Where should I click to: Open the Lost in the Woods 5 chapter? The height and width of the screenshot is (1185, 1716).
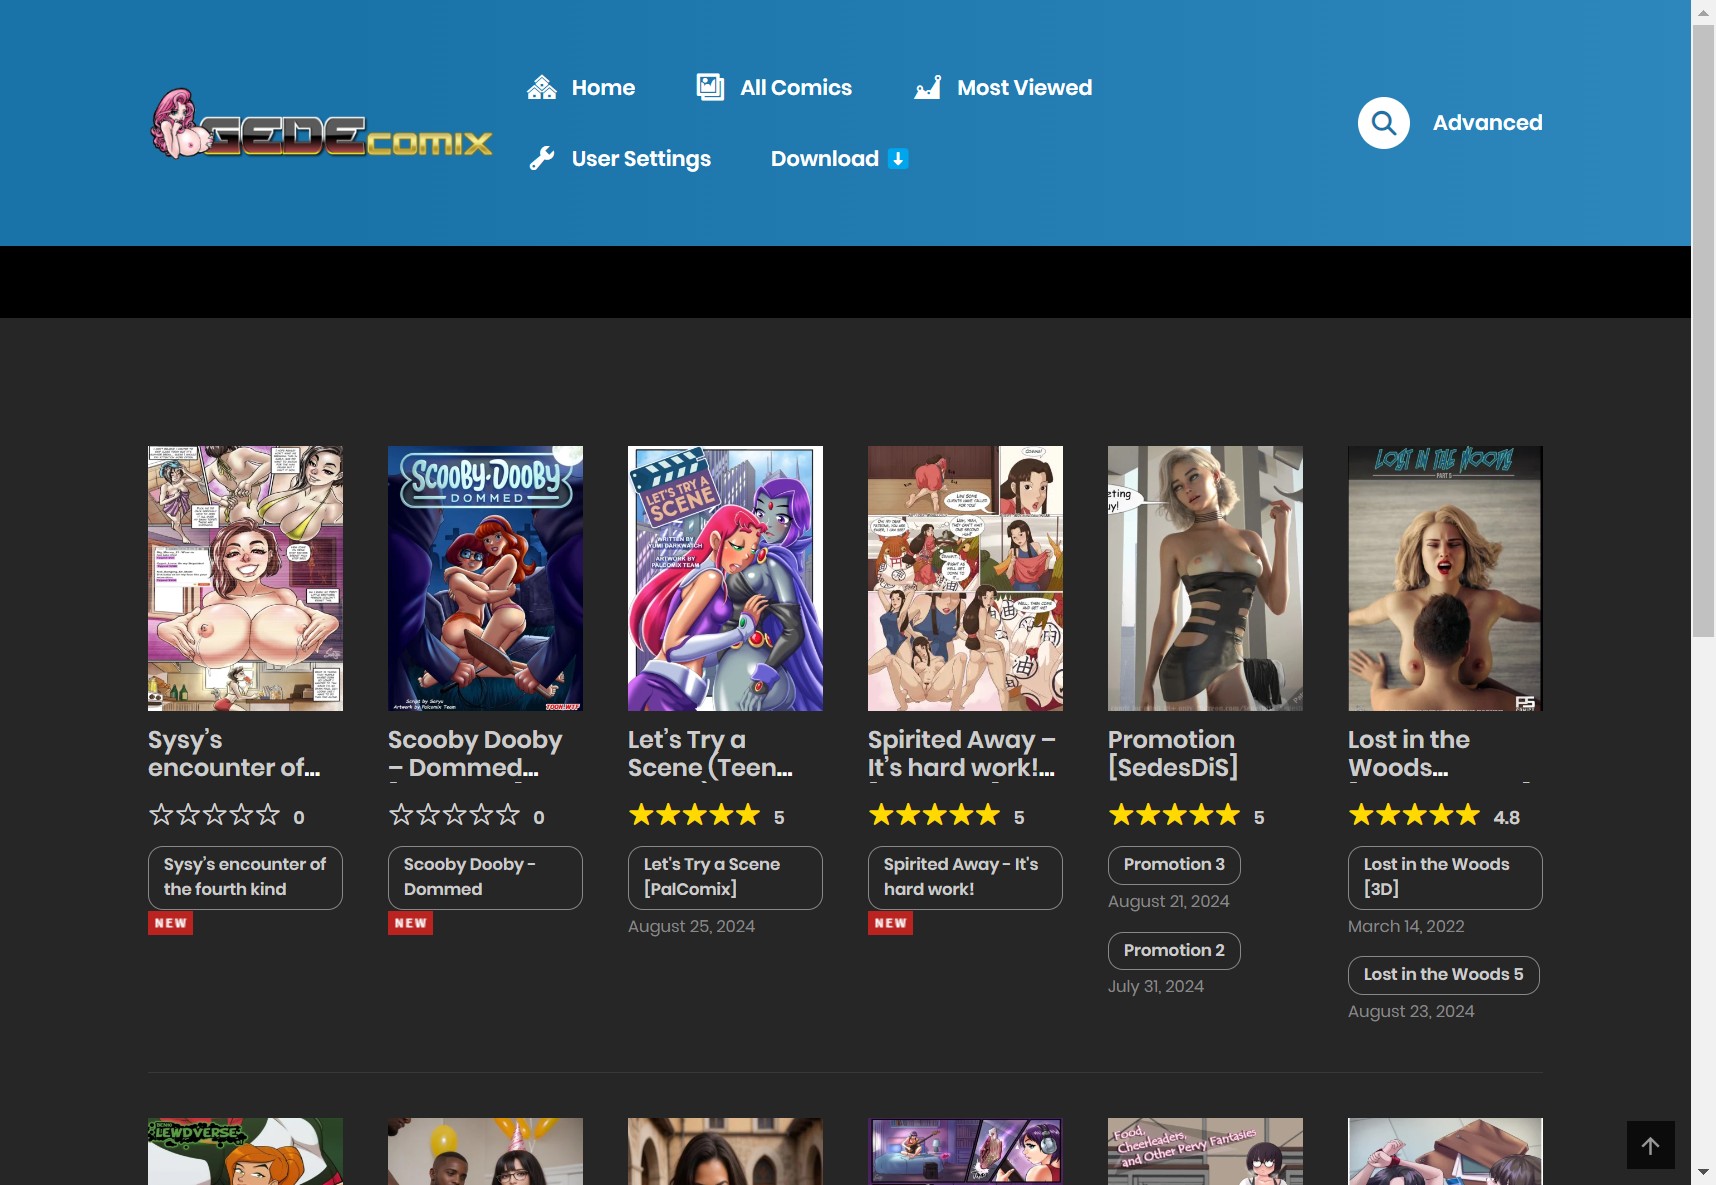click(x=1442, y=975)
